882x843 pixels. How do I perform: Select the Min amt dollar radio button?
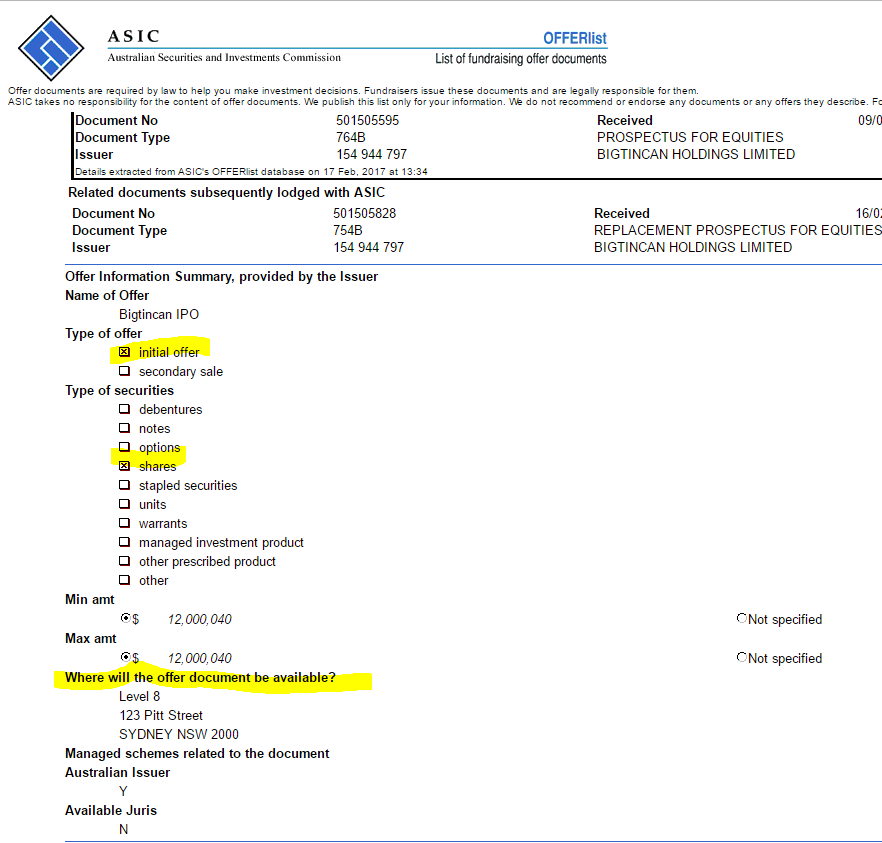[125, 618]
